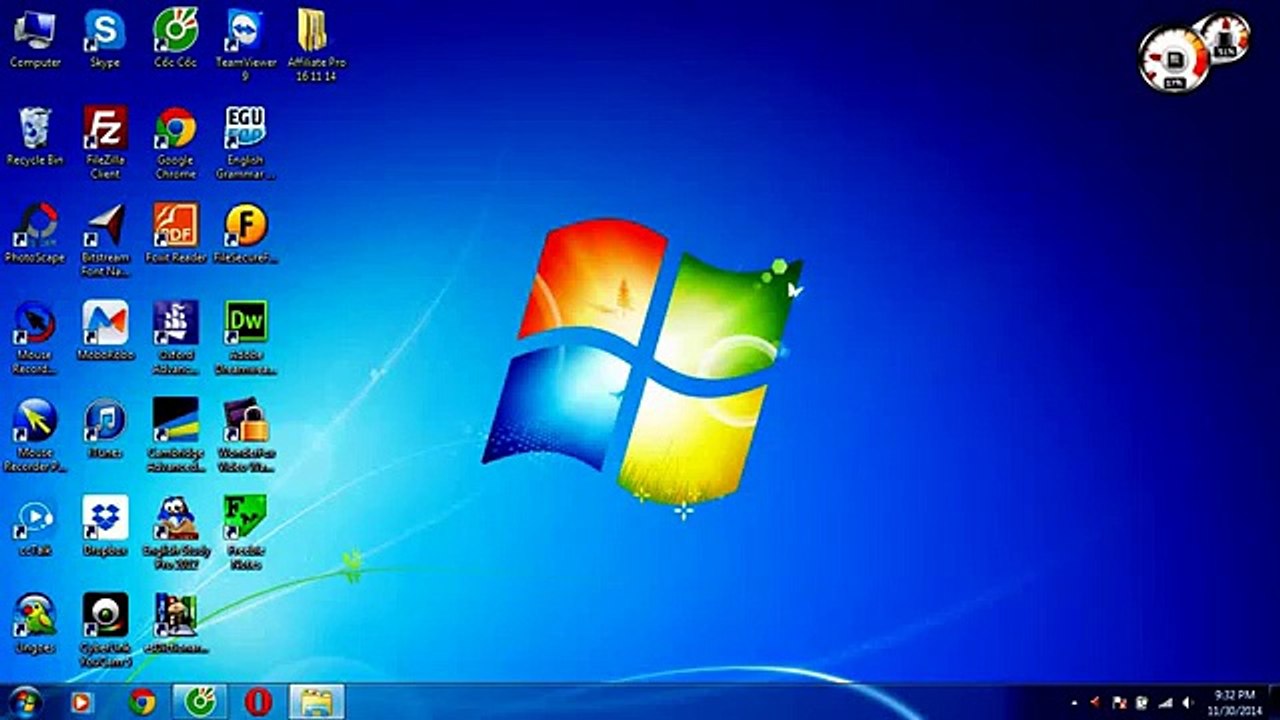Click the ccTalk desktop shortcut
Viewport: 1280px width, 720px height.
click(35, 525)
